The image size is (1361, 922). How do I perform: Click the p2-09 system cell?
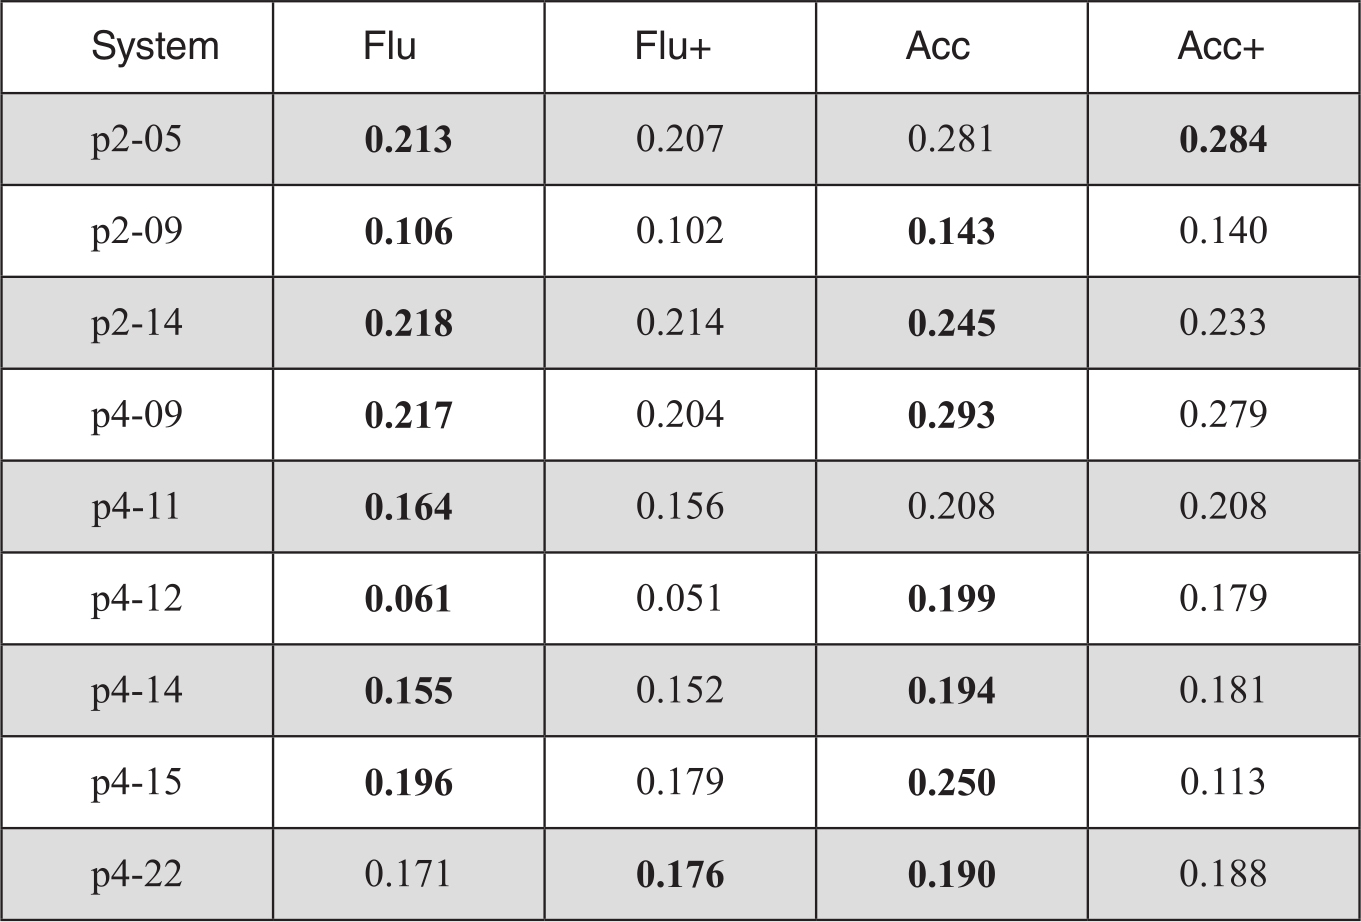pyautogui.click(x=137, y=232)
